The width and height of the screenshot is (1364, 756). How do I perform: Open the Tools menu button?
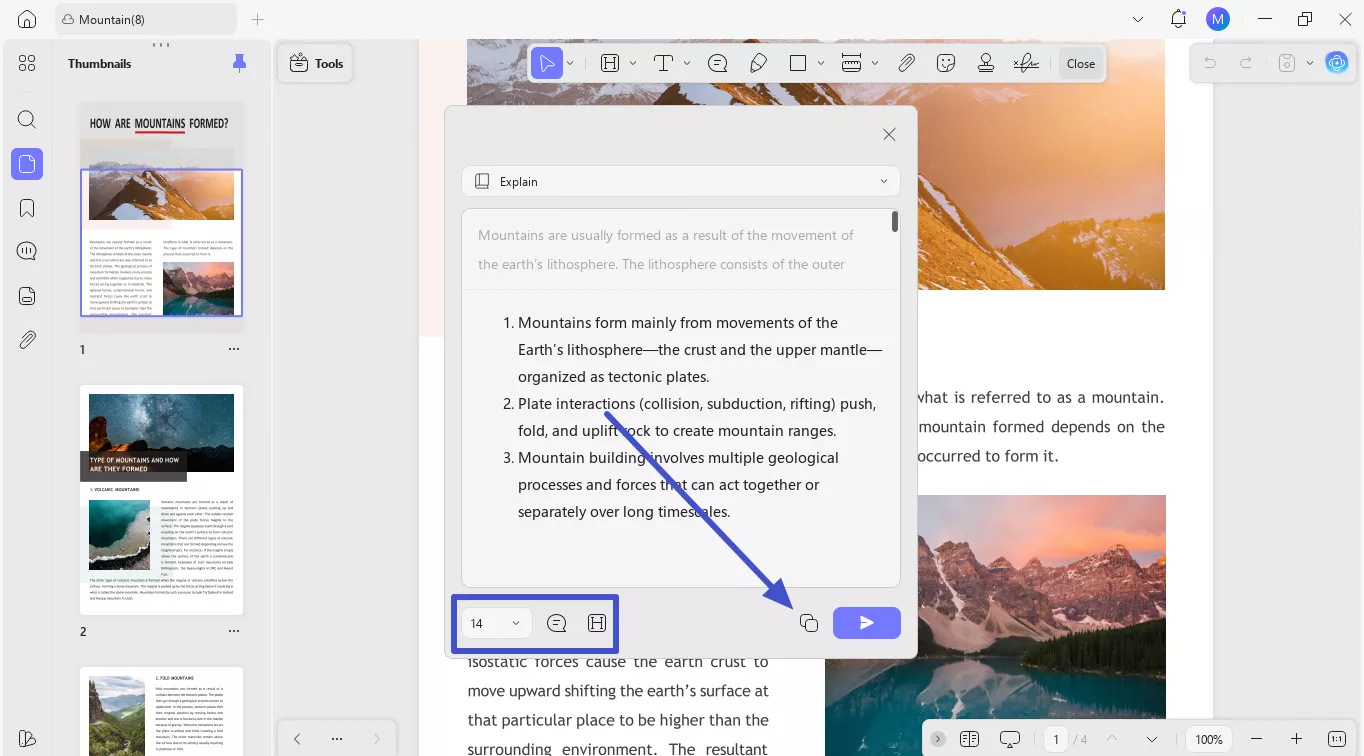(x=315, y=63)
